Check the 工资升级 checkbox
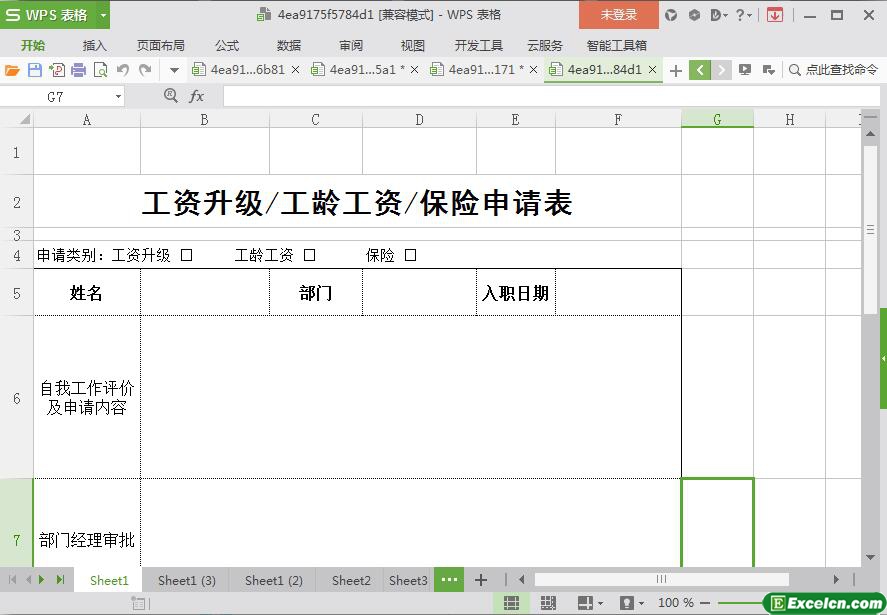 pos(187,255)
